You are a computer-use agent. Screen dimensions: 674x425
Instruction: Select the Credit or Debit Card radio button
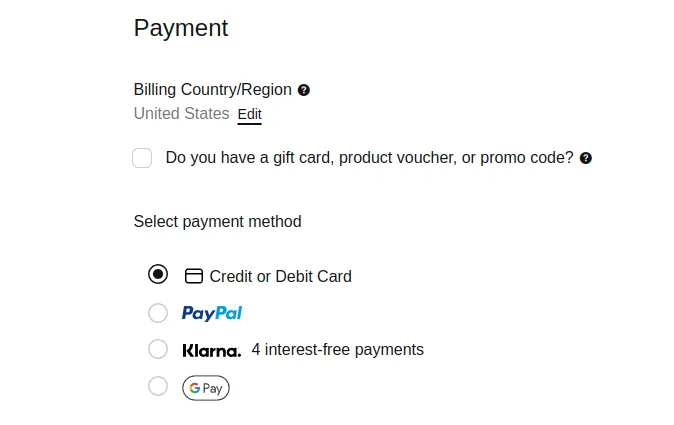pos(157,274)
